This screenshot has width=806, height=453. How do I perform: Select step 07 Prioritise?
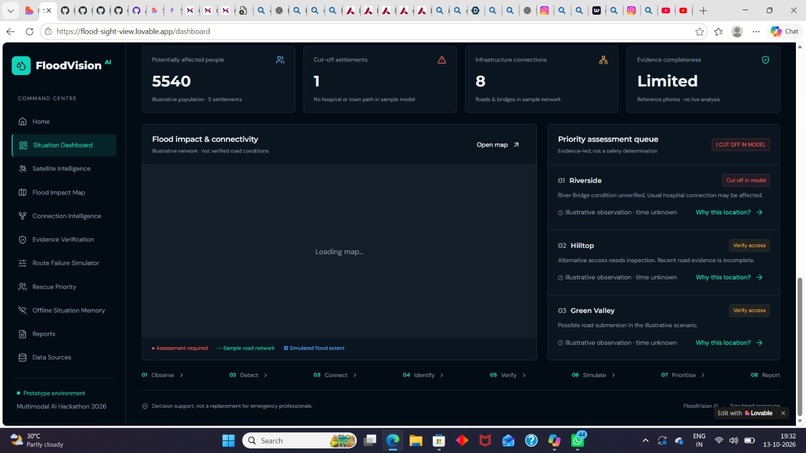click(x=682, y=375)
